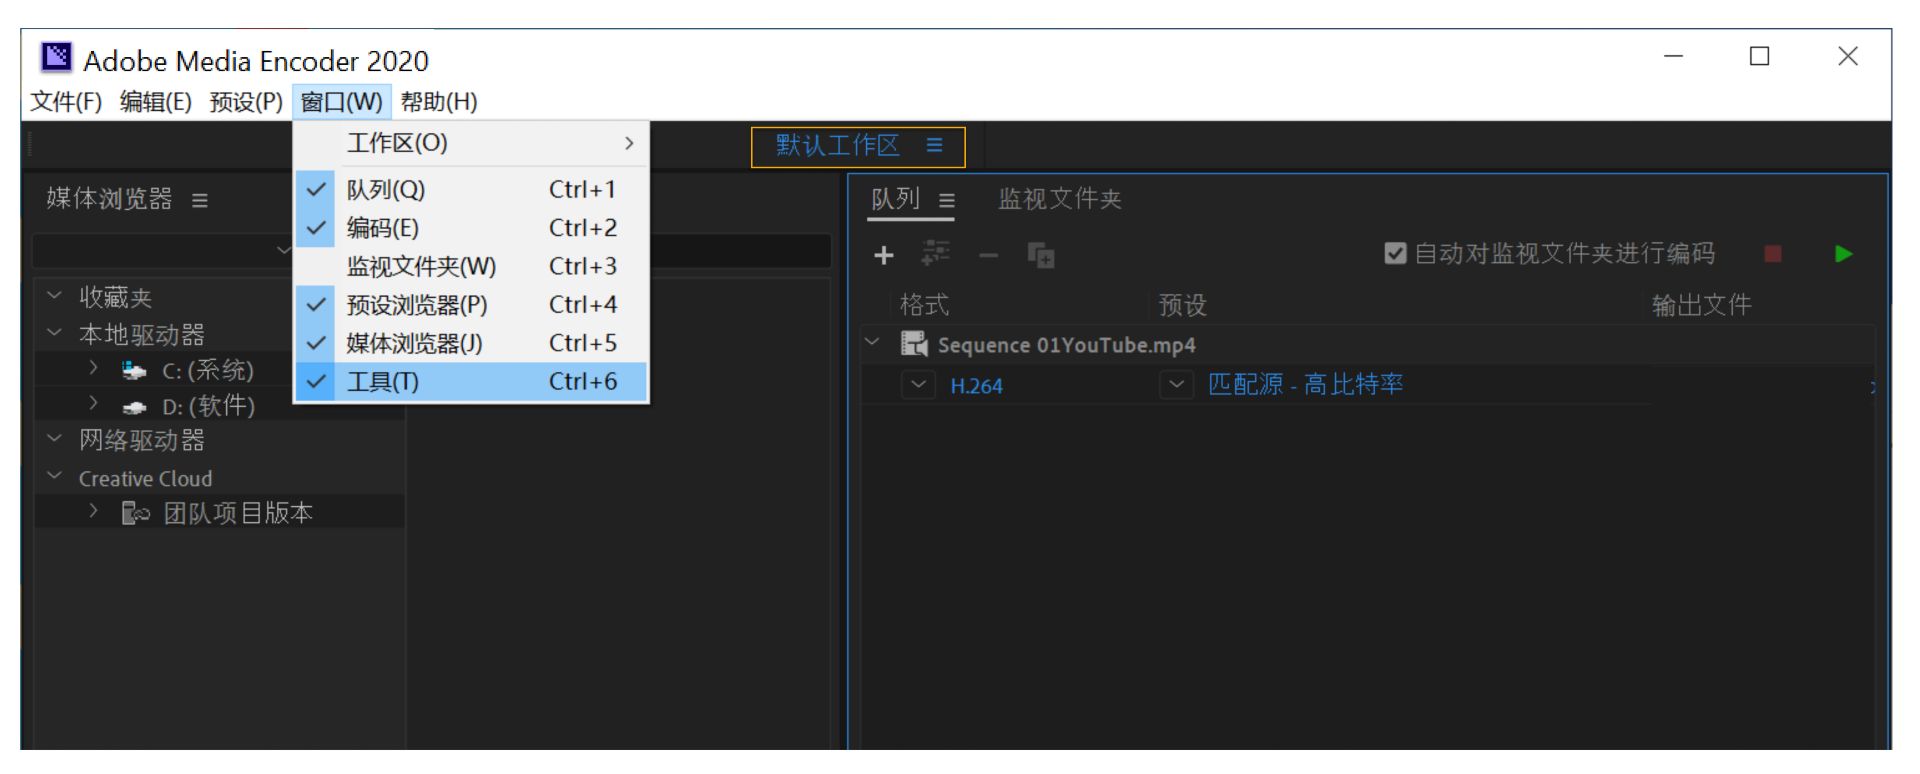The height and width of the screenshot is (774, 1920).
Task: Toggle 预设浏览器(P) in the Window menu
Action: 471,305
